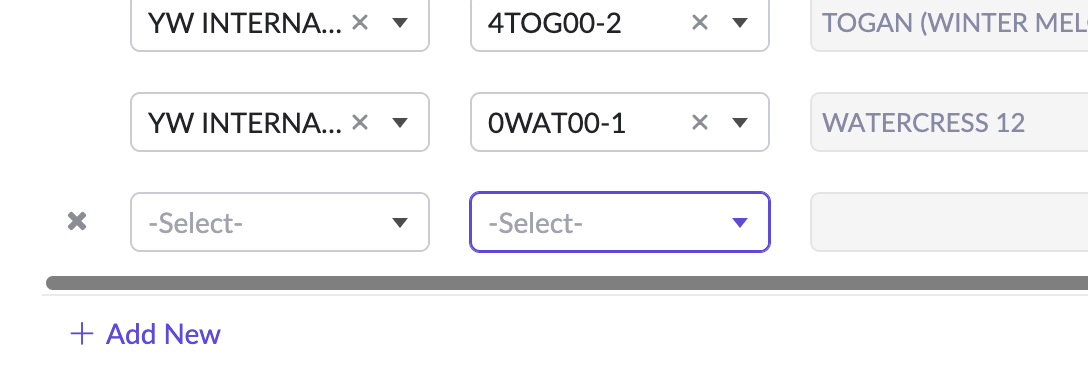This screenshot has height=392, width=1088.
Task: Expand the 4TOG00-2 dropdown using its arrow
Action: pyautogui.click(x=740, y=24)
